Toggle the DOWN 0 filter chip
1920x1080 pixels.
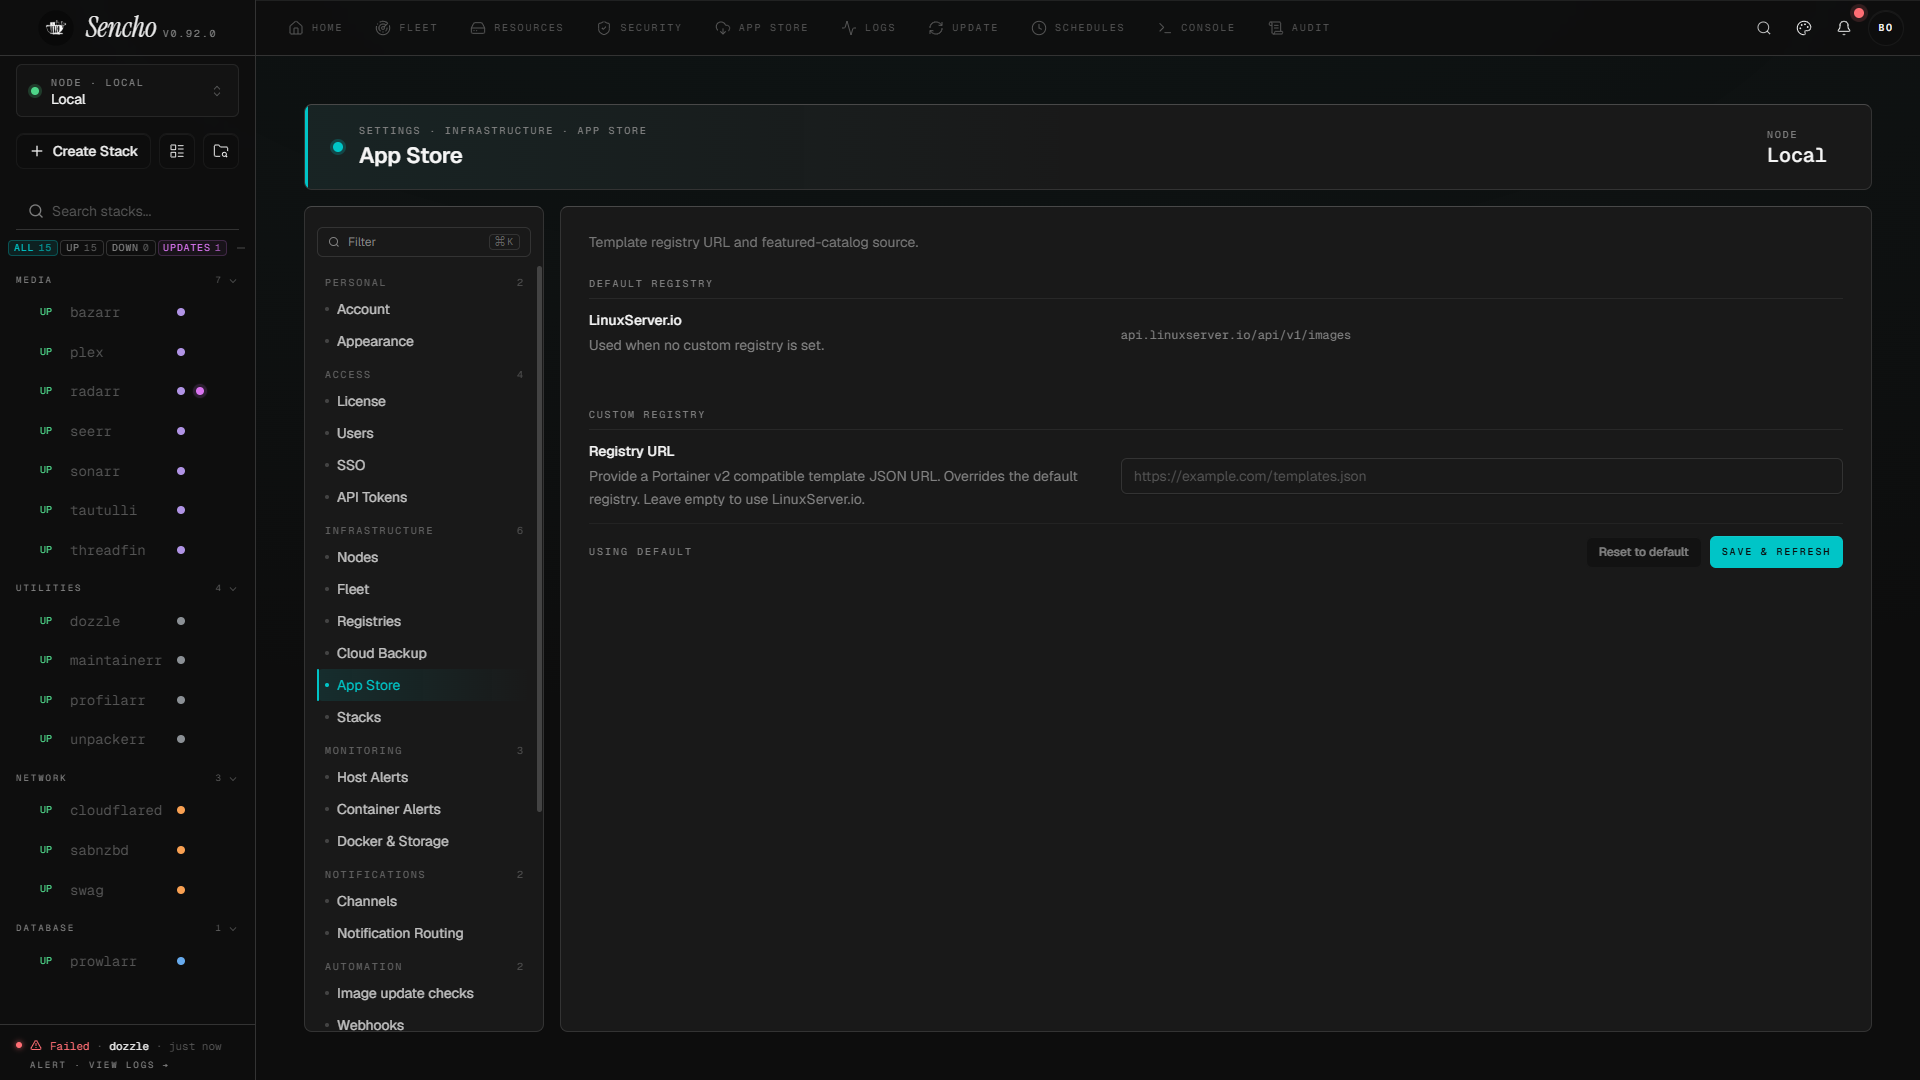point(131,248)
